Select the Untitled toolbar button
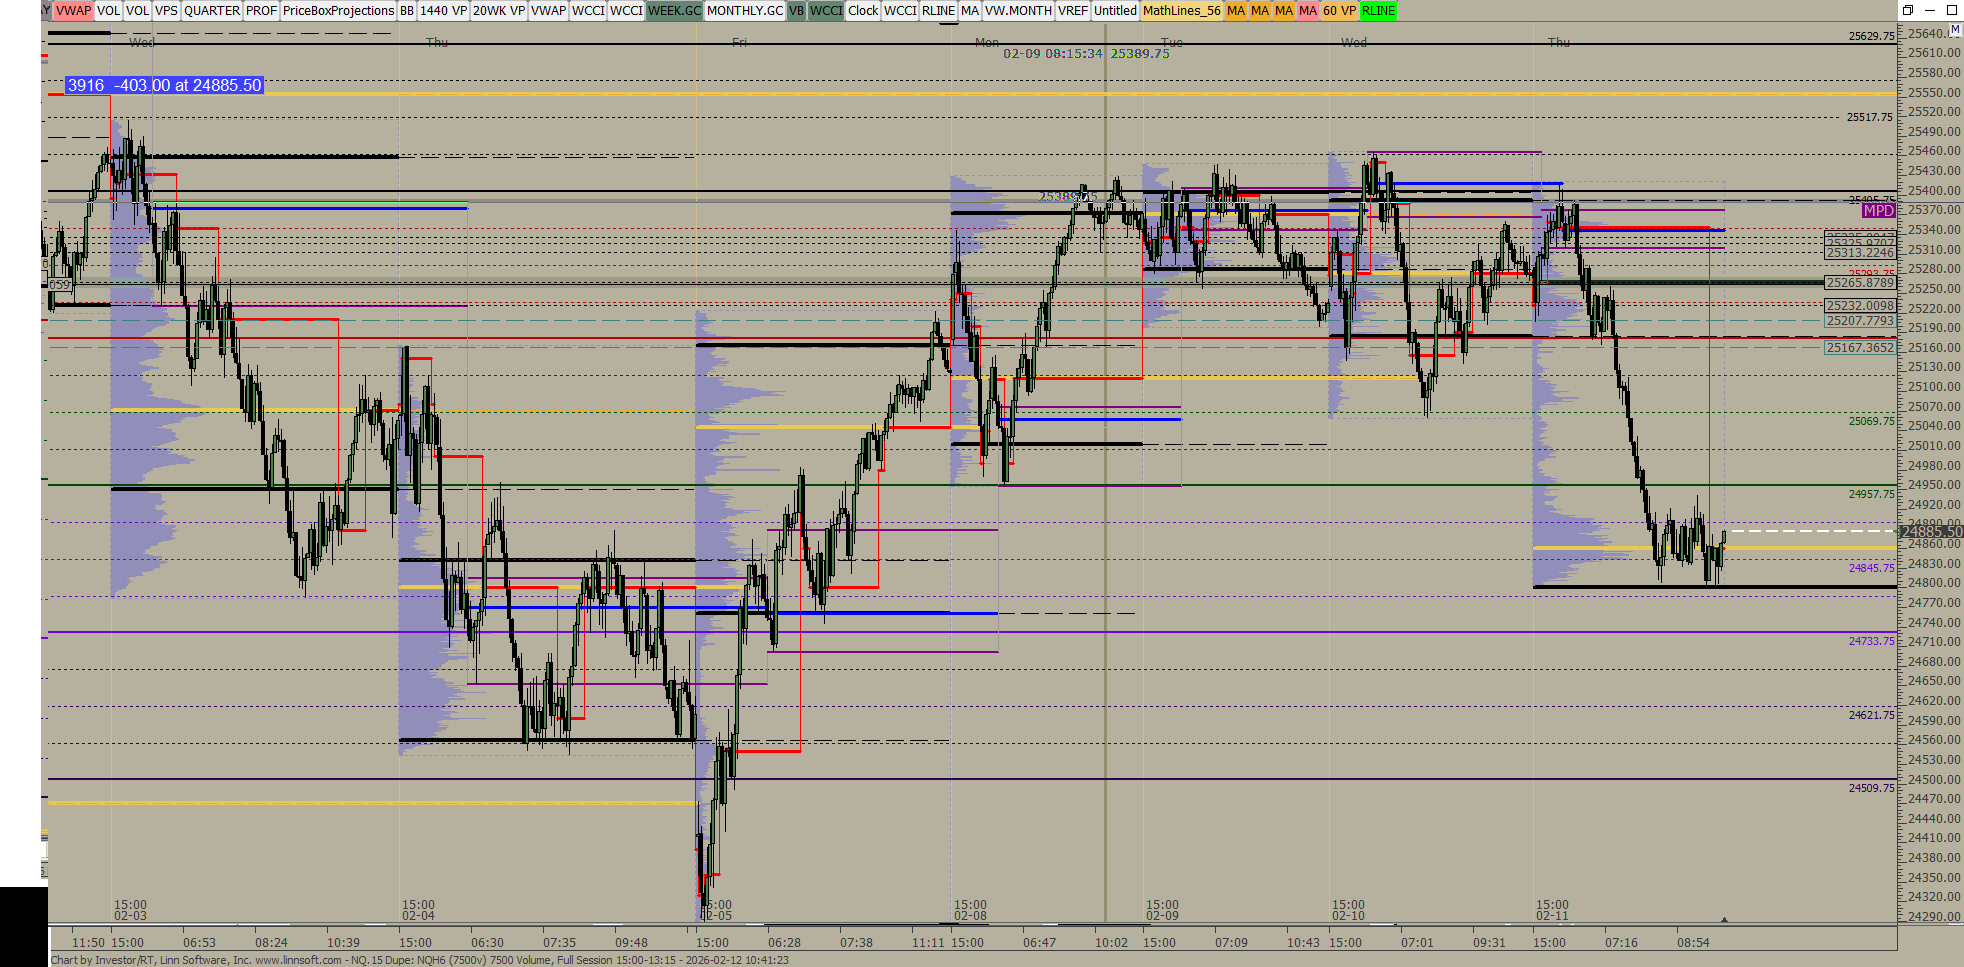1964x967 pixels. [1115, 11]
